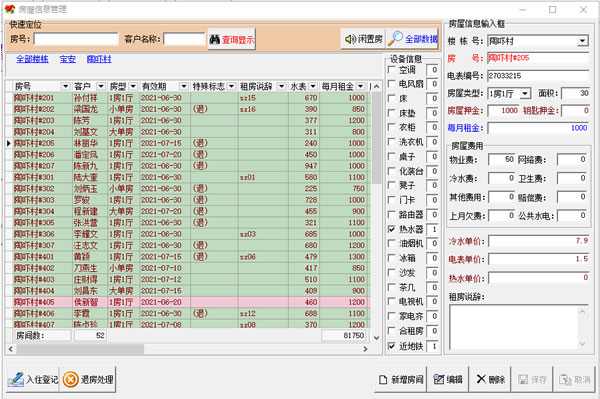Open the room type (房屋类型) dropdown
600x399 pixels.
[525, 93]
